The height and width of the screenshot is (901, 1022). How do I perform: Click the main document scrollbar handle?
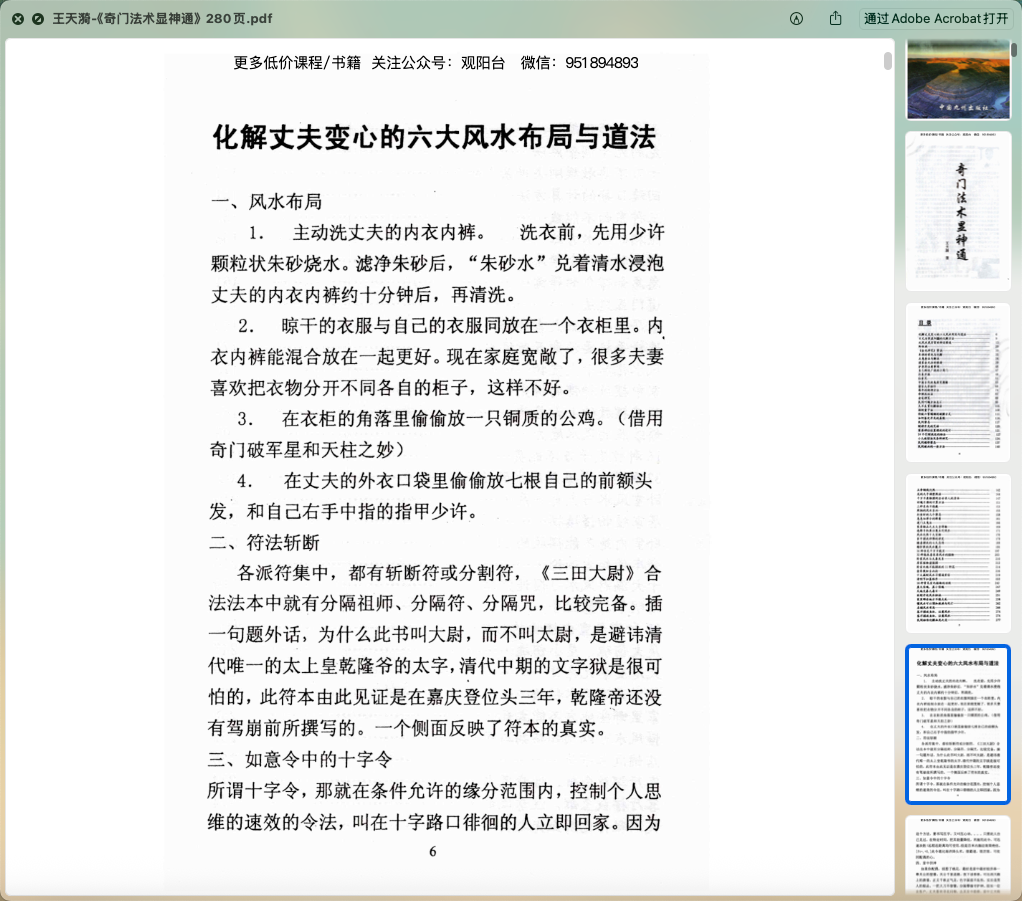click(x=887, y=61)
